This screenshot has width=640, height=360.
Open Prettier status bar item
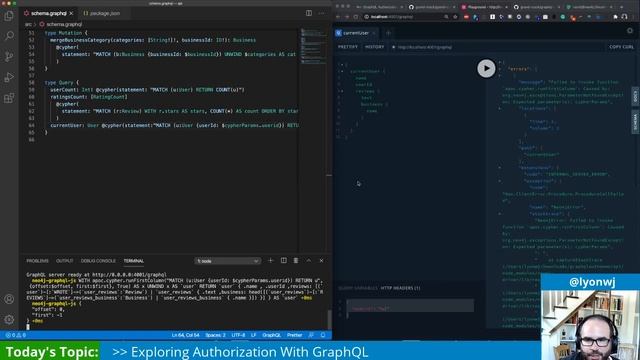[294, 335]
